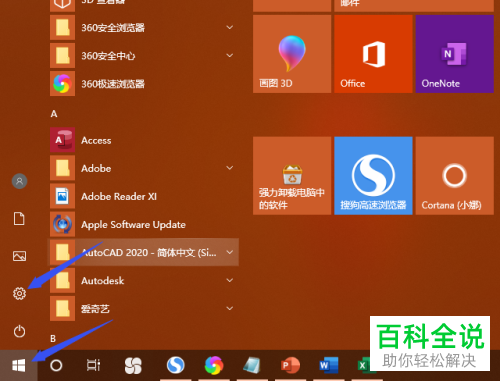Open the Autodesk folder entry

[144, 280]
